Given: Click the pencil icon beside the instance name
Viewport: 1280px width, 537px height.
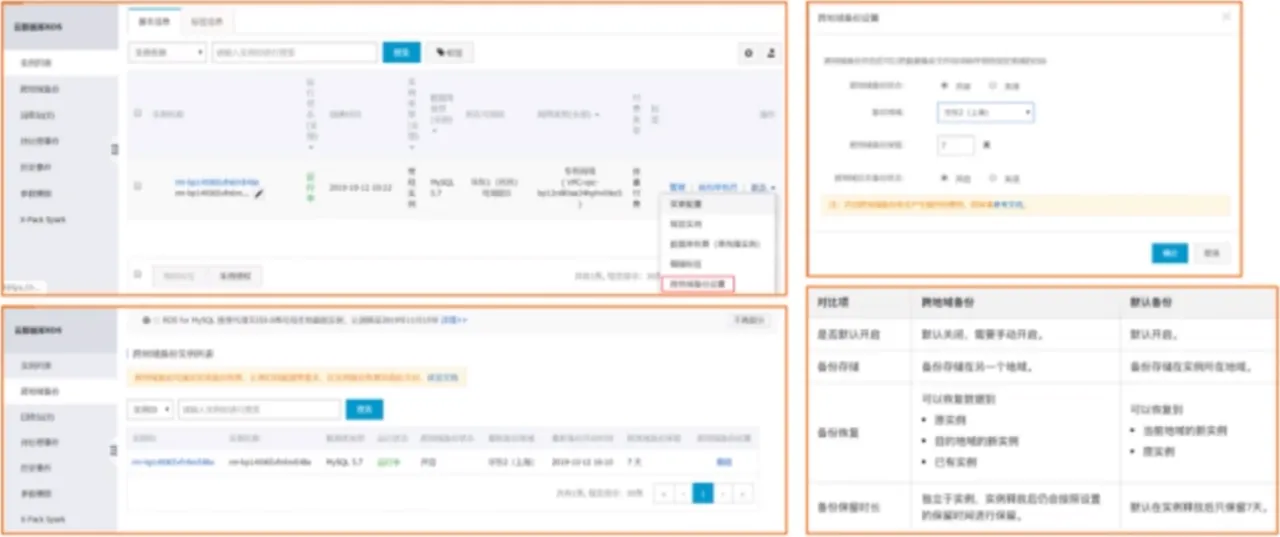Looking at the screenshot, I should 259,193.
